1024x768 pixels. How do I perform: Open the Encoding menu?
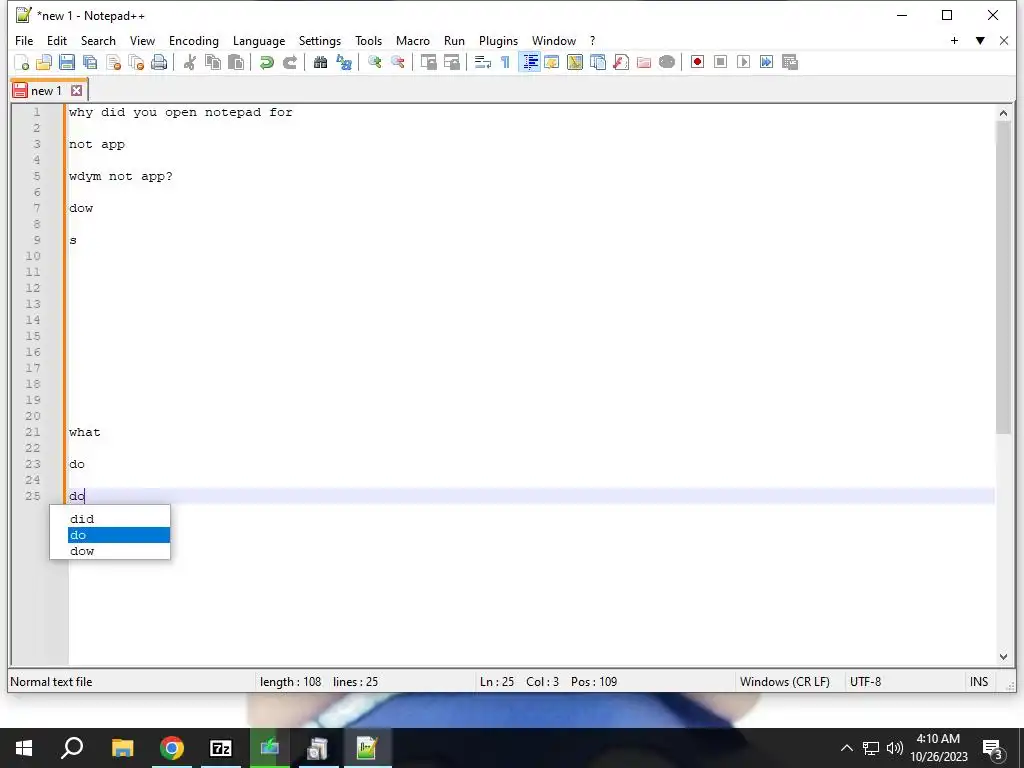pyautogui.click(x=194, y=40)
